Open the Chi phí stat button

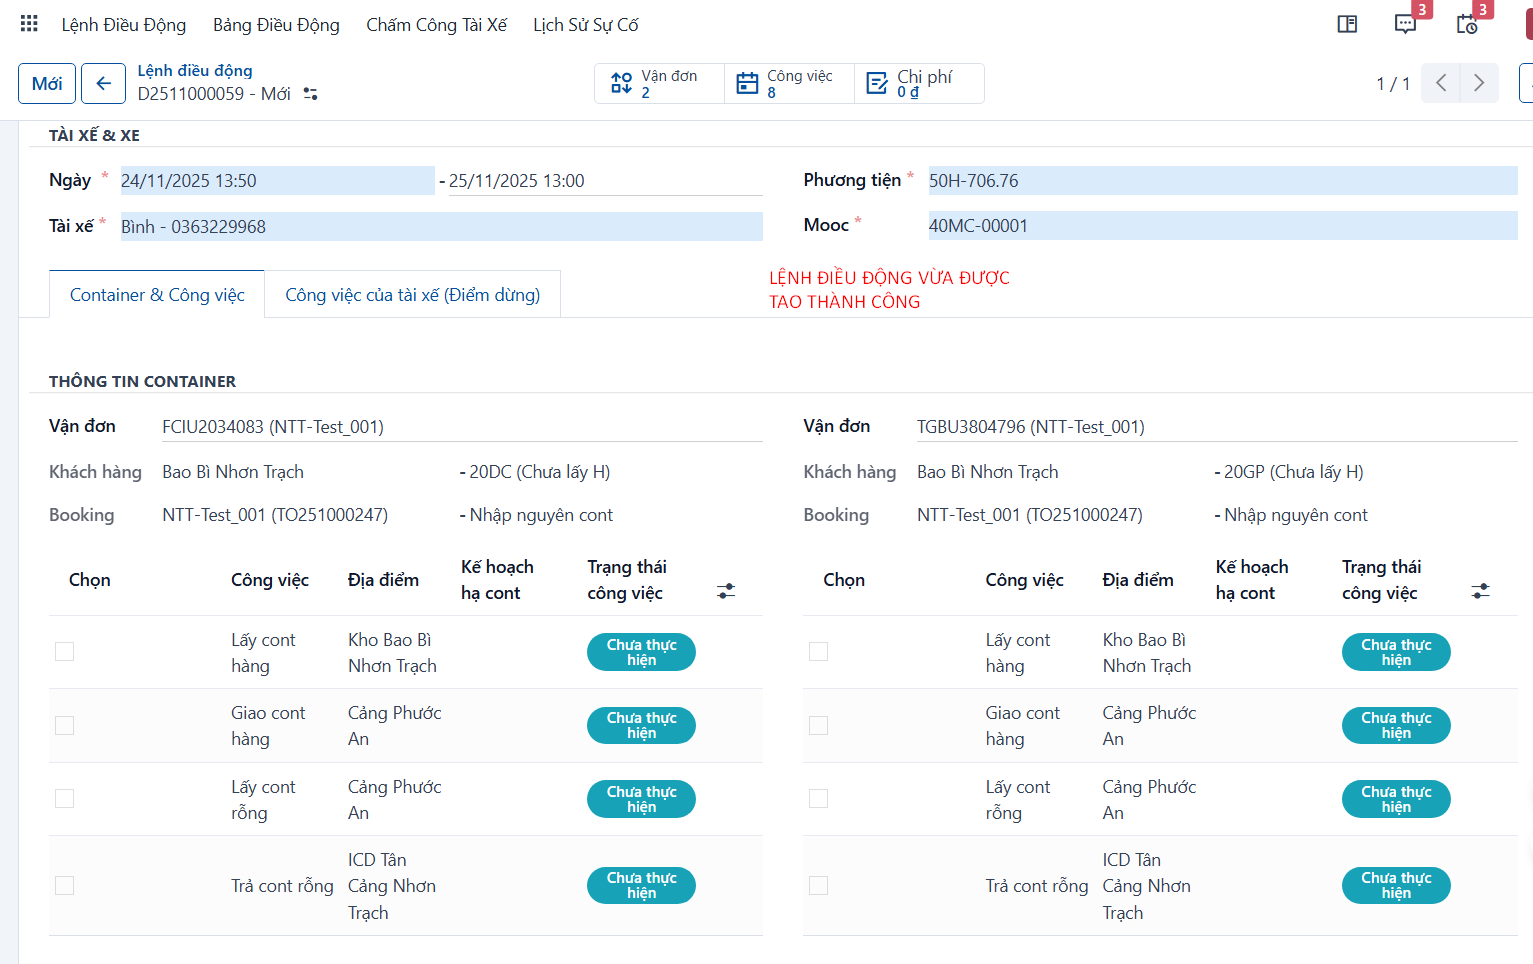(x=919, y=83)
